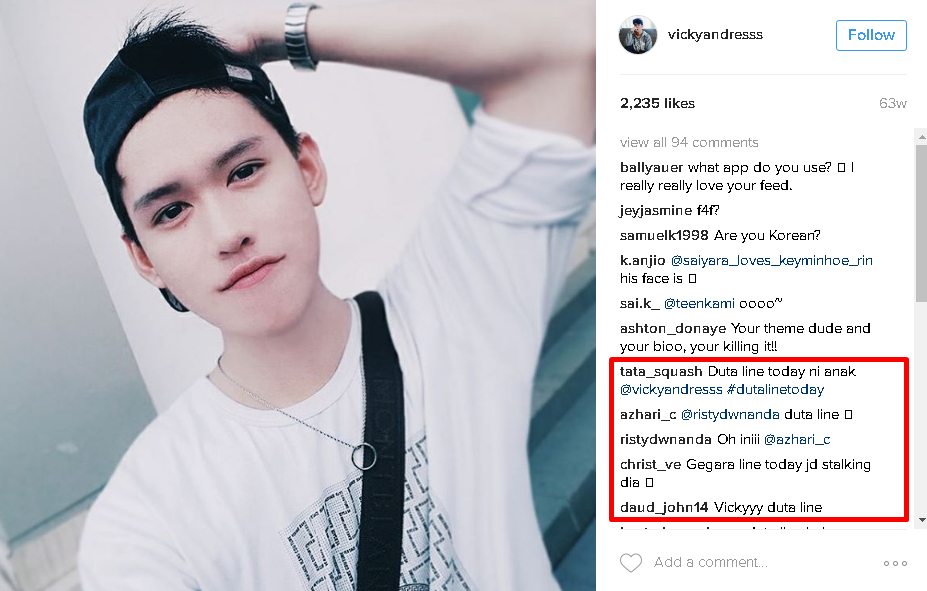Open @saiyara_loves_keyminhoe_rin mention link
The width and height of the screenshot is (927, 591).
[x=772, y=261]
